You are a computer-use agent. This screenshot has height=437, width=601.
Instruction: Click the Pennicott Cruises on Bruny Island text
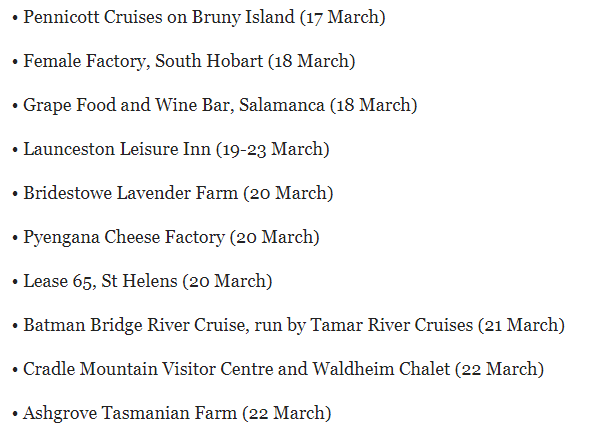[x=159, y=17]
